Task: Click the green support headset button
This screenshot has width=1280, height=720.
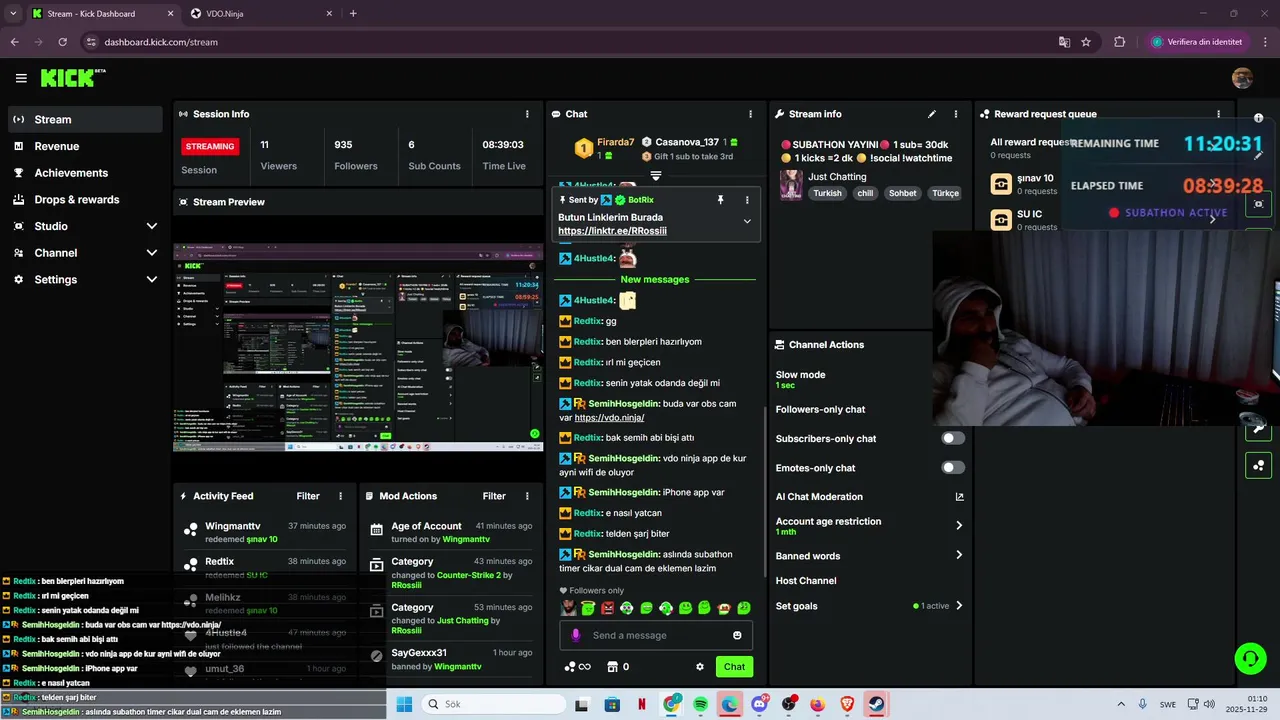Action: tap(1250, 658)
